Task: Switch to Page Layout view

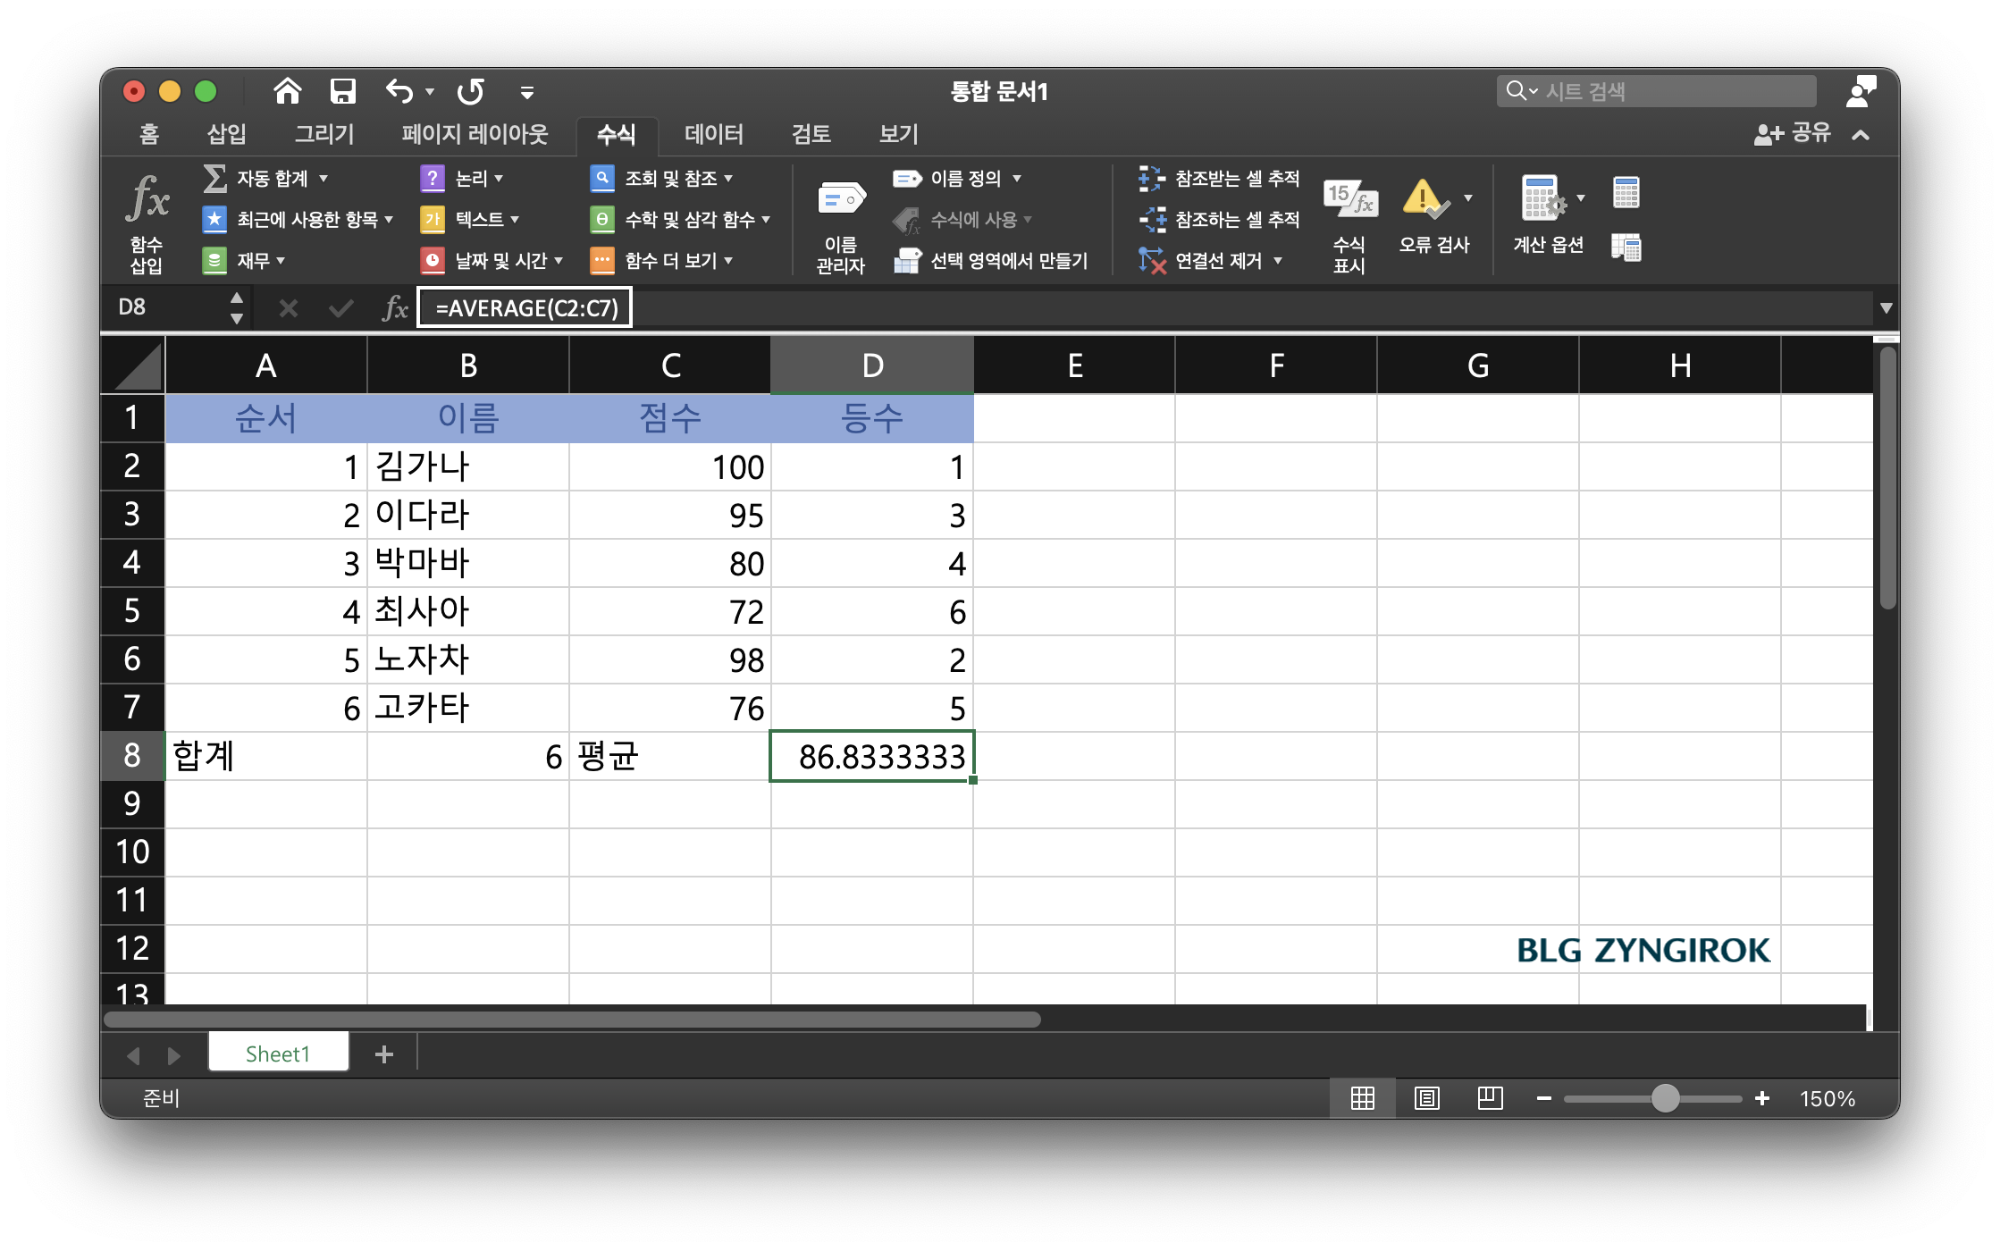Action: [x=1426, y=1098]
